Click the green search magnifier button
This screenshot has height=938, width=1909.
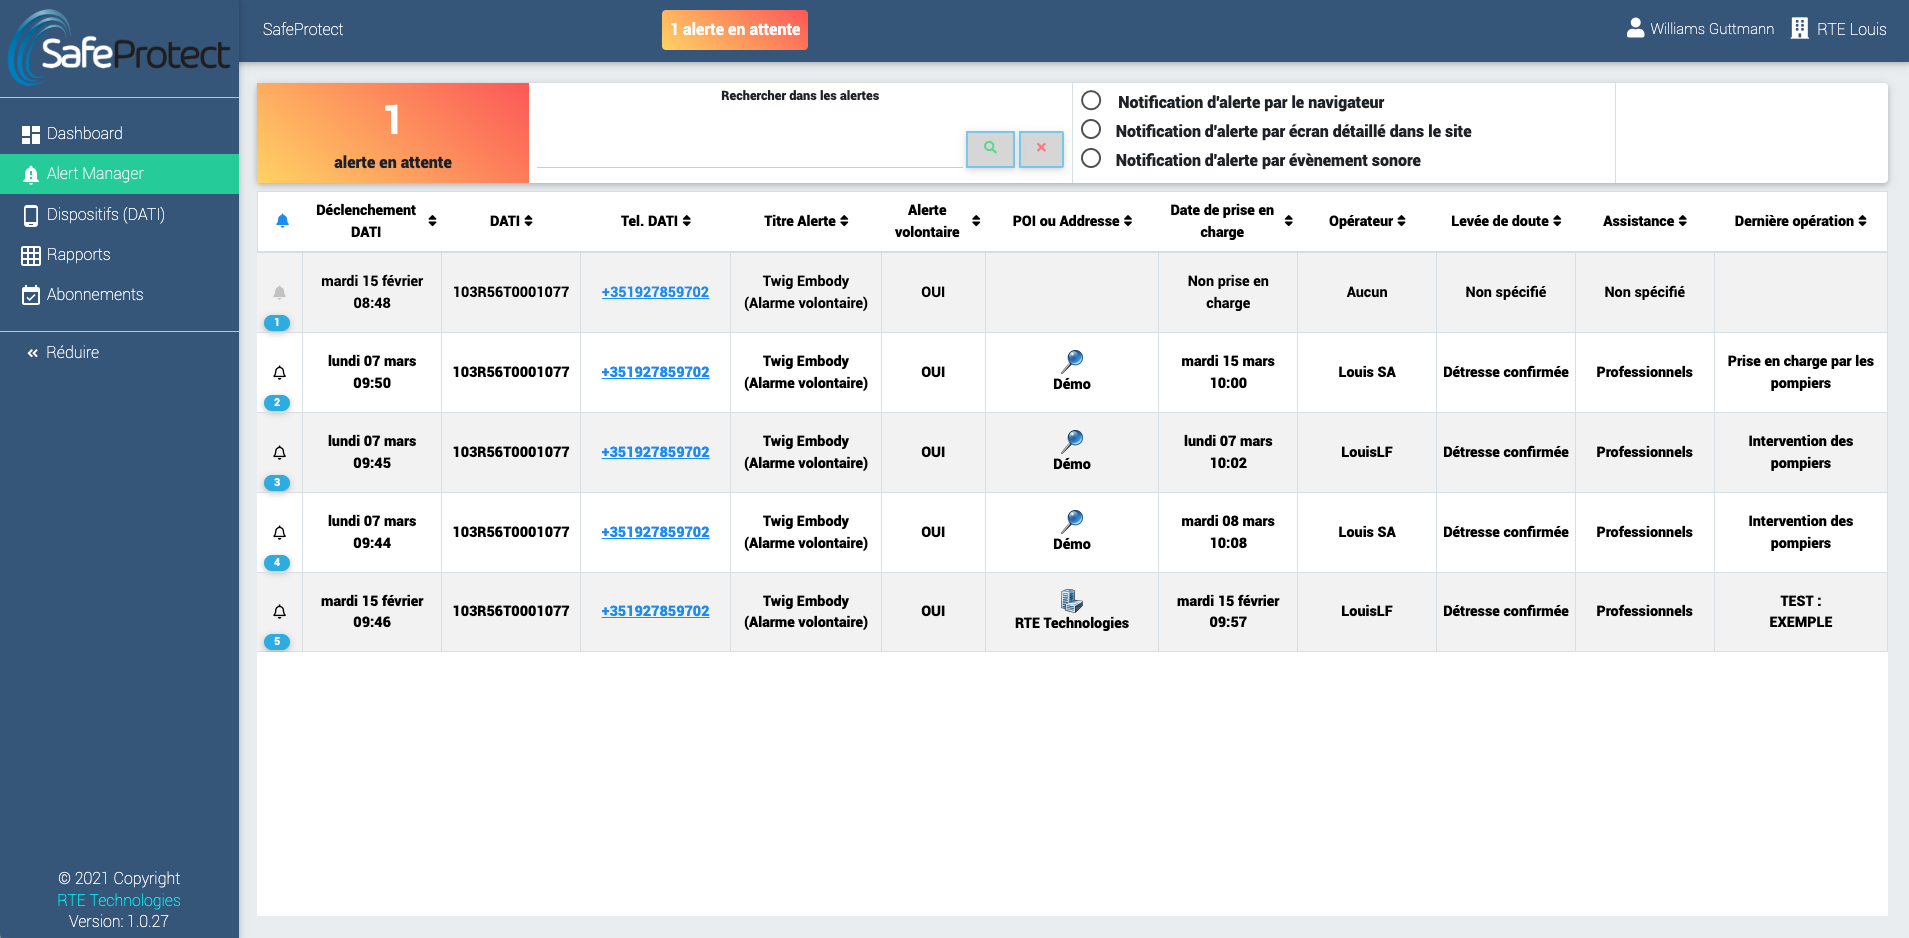click(x=990, y=148)
